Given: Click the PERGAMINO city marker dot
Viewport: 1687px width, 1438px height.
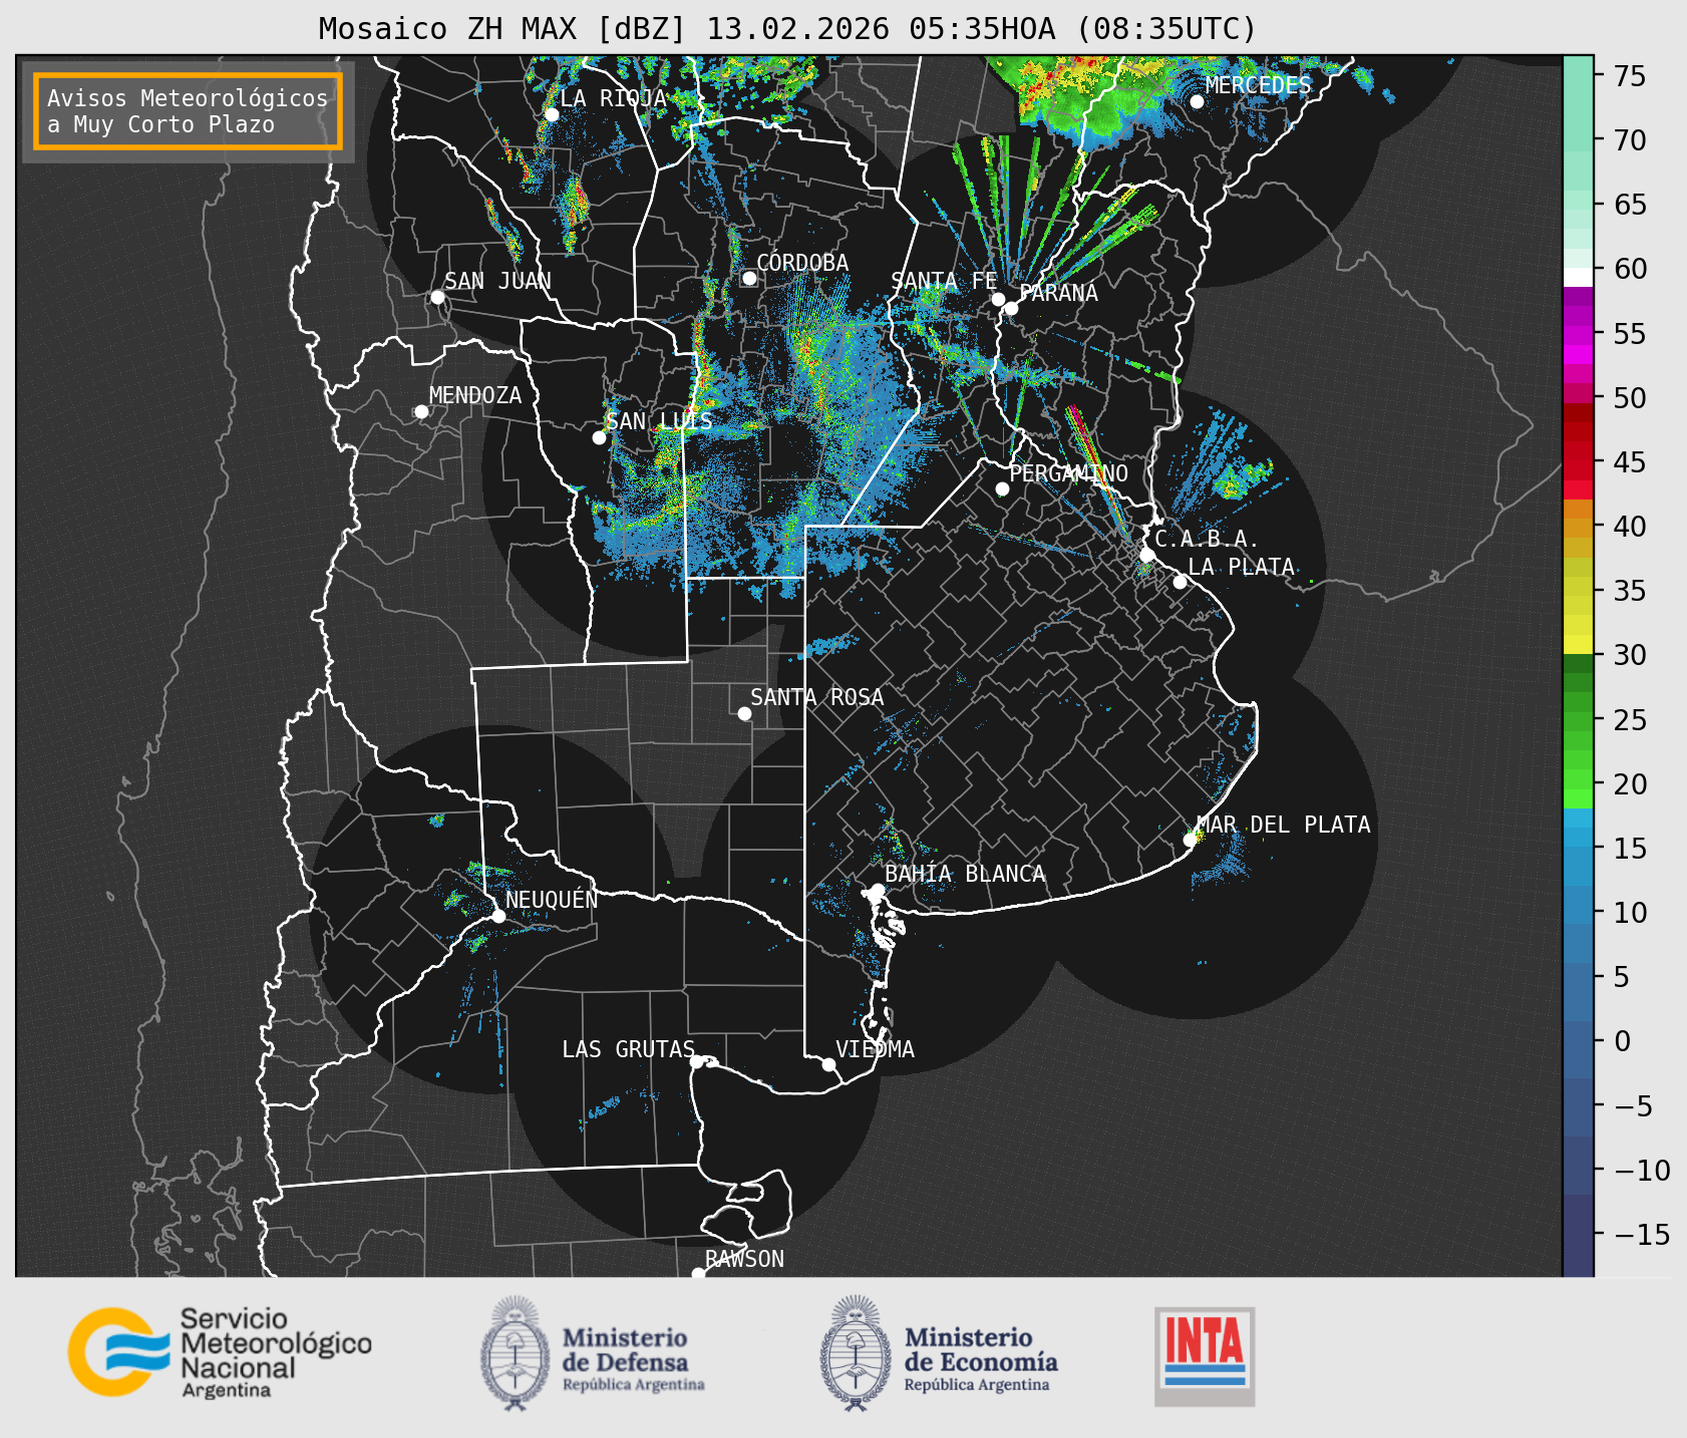Looking at the screenshot, I should pos(1002,489).
